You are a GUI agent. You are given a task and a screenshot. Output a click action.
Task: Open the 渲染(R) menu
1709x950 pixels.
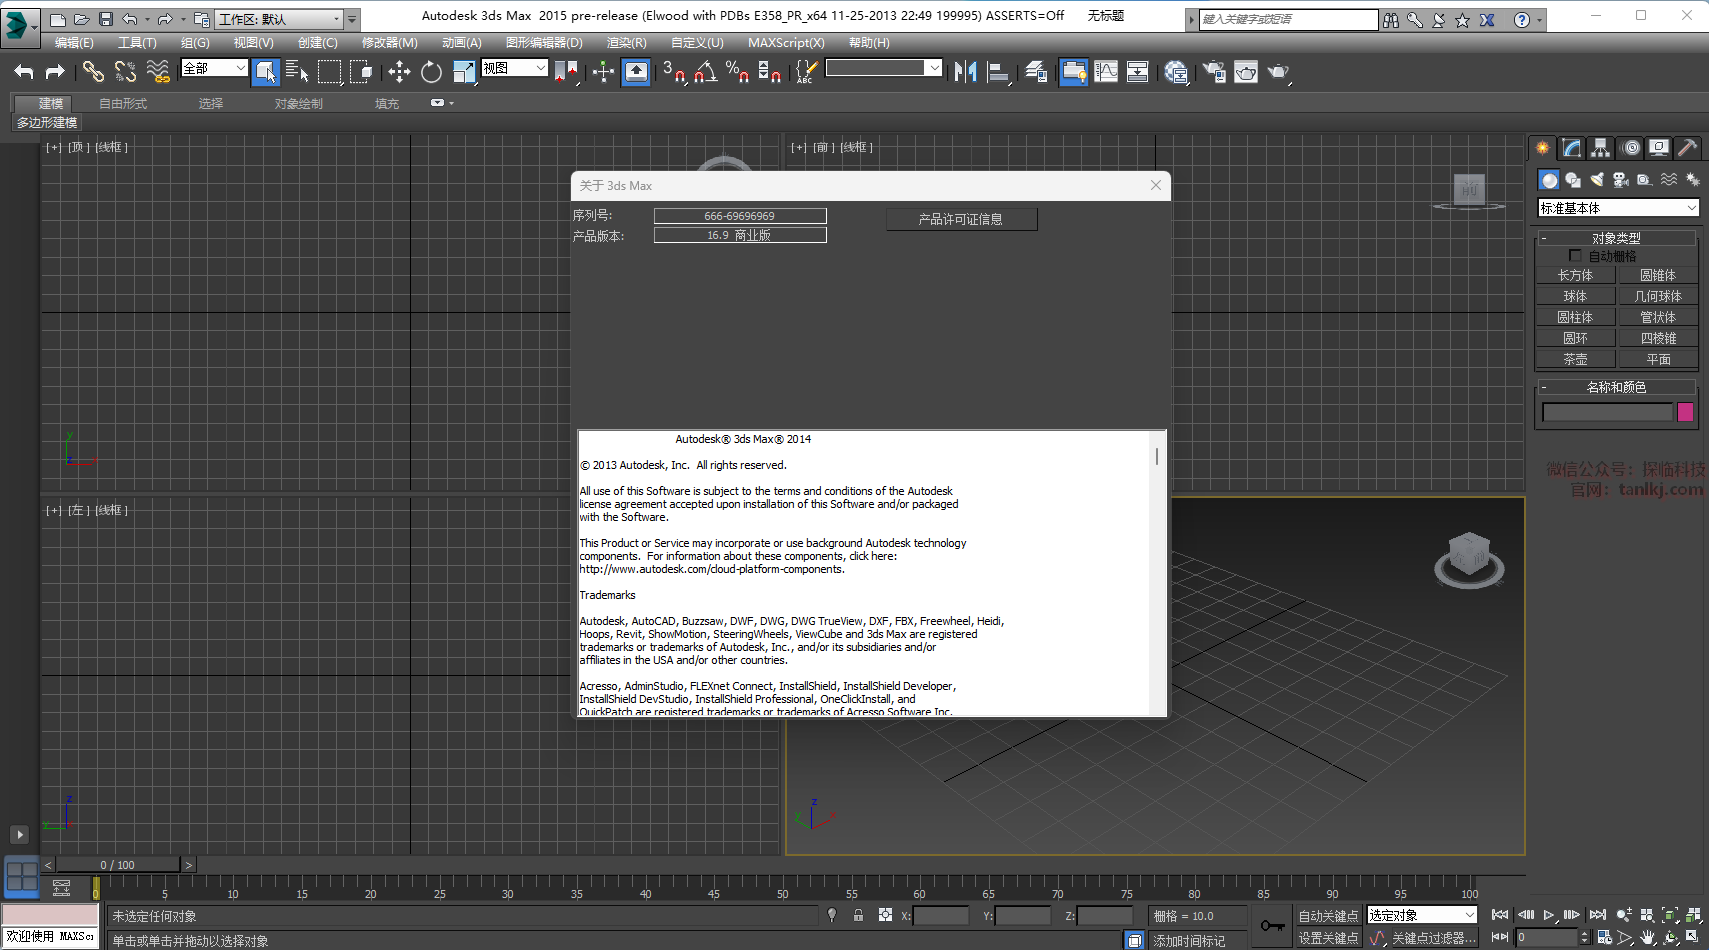[626, 43]
